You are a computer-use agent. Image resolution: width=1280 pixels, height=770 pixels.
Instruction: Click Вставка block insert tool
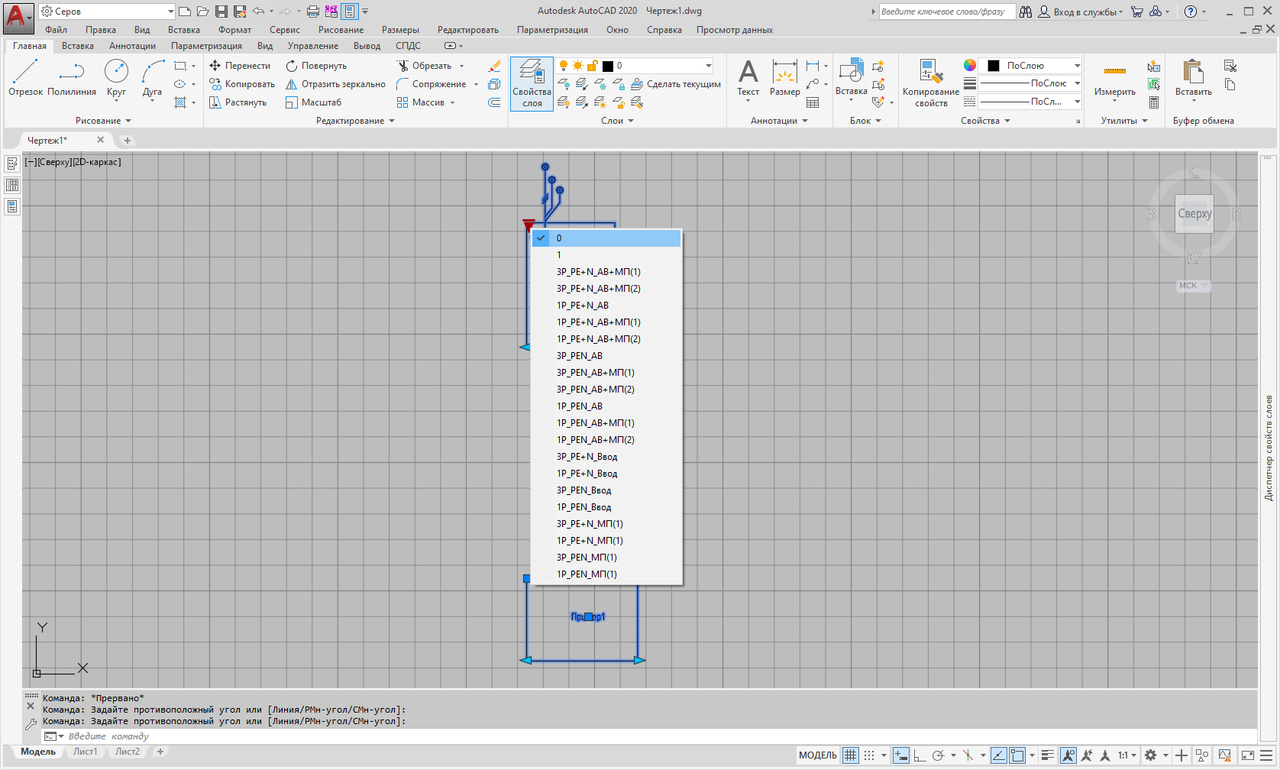(x=851, y=79)
